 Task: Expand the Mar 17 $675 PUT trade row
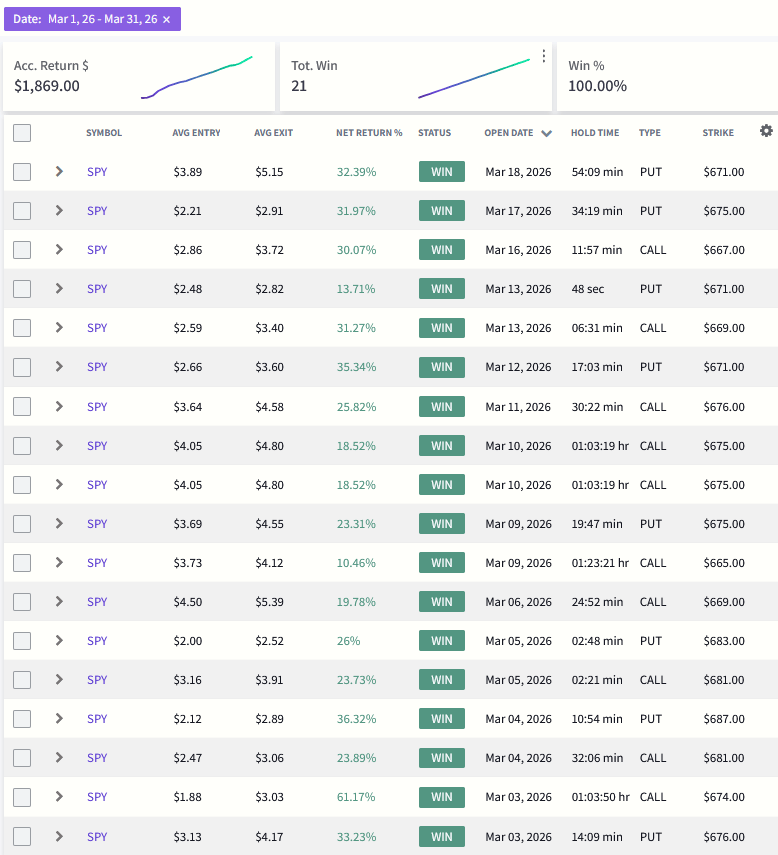tap(59, 210)
